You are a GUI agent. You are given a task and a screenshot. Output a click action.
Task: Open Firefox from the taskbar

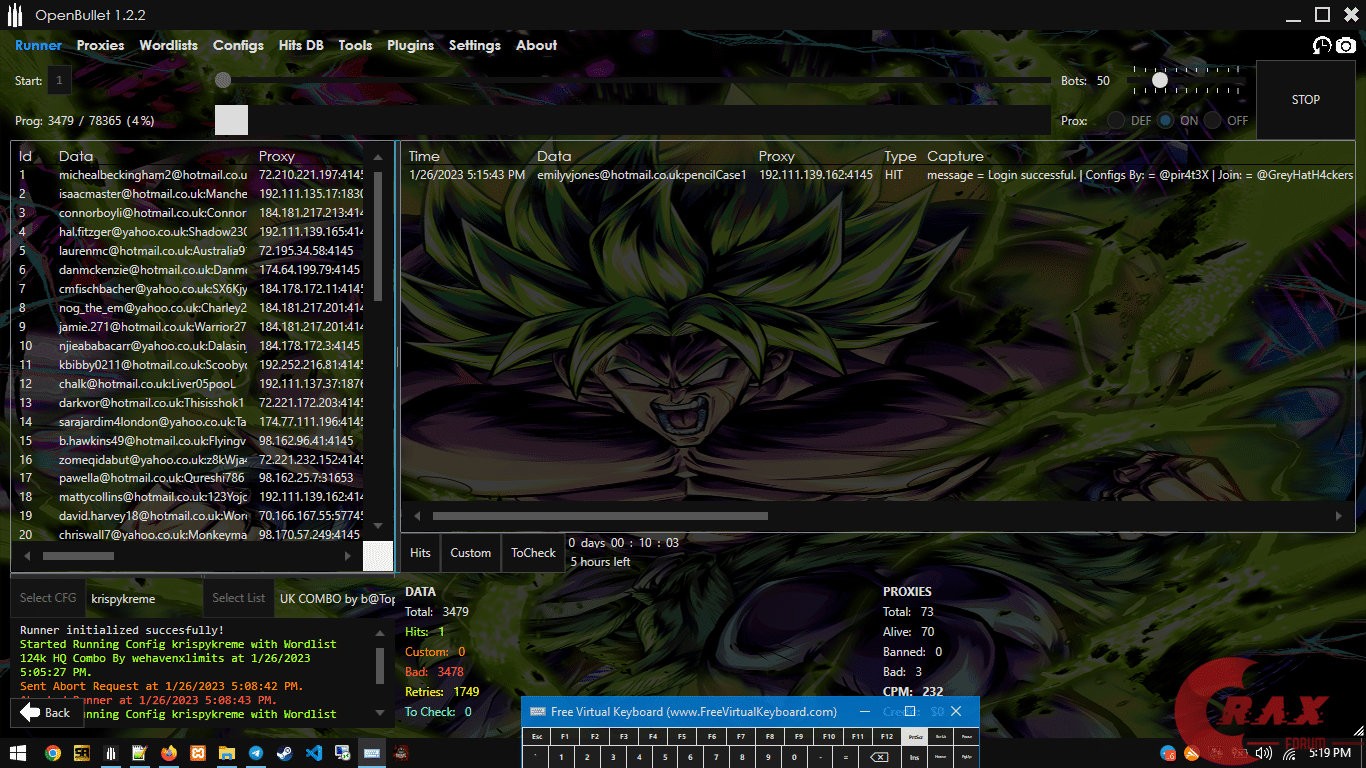[168, 753]
